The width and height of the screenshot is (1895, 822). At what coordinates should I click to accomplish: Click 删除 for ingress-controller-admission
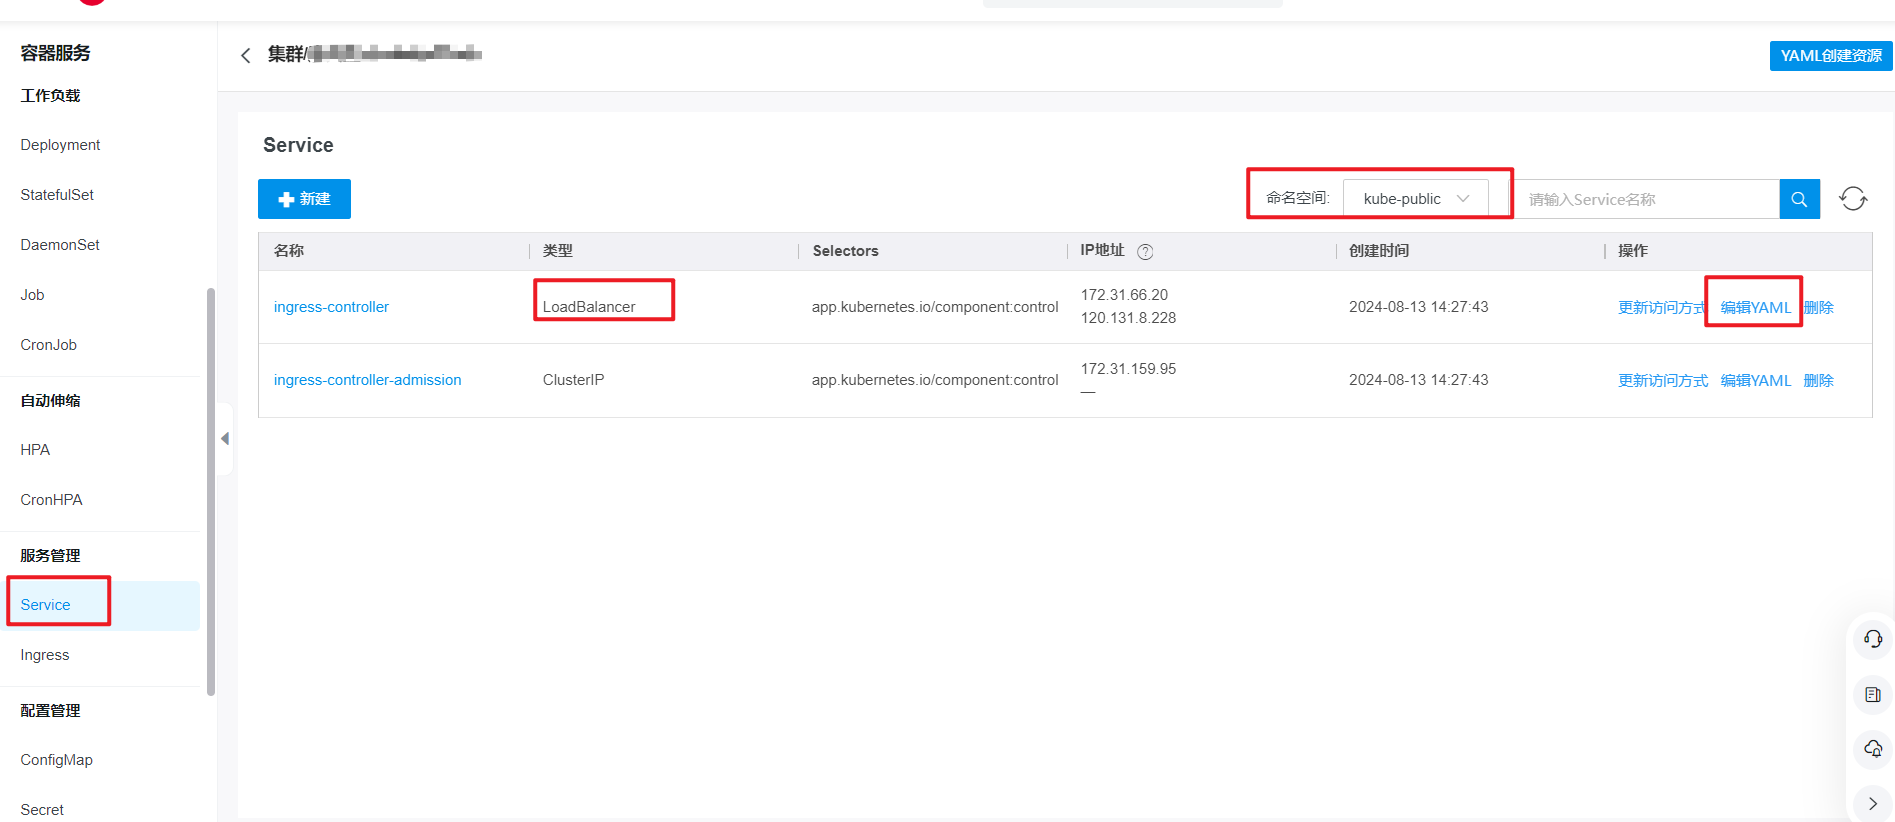[x=1818, y=381]
